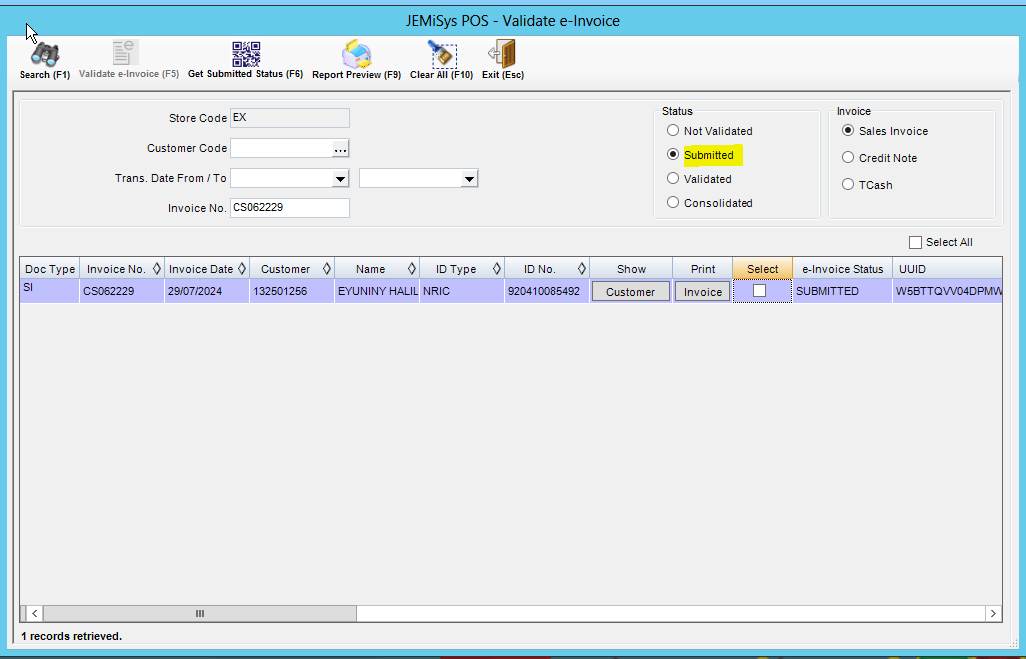Switch invoice type to Credit Note
1026x659 pixels.
tap(848, 157)
